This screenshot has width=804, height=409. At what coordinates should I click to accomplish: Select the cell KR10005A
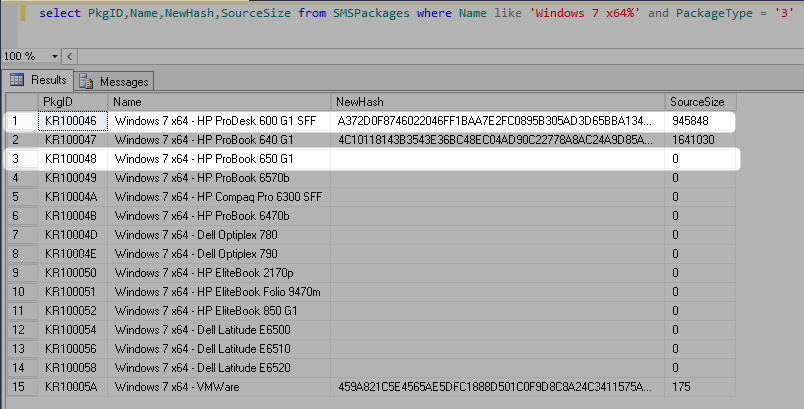pos(72,386)
